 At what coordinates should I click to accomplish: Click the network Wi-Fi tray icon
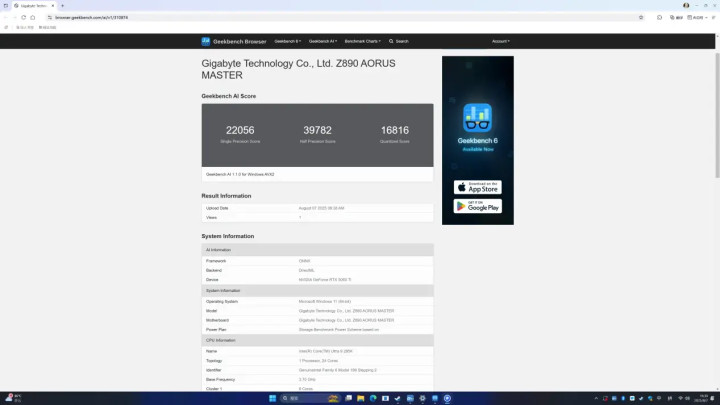681,398
